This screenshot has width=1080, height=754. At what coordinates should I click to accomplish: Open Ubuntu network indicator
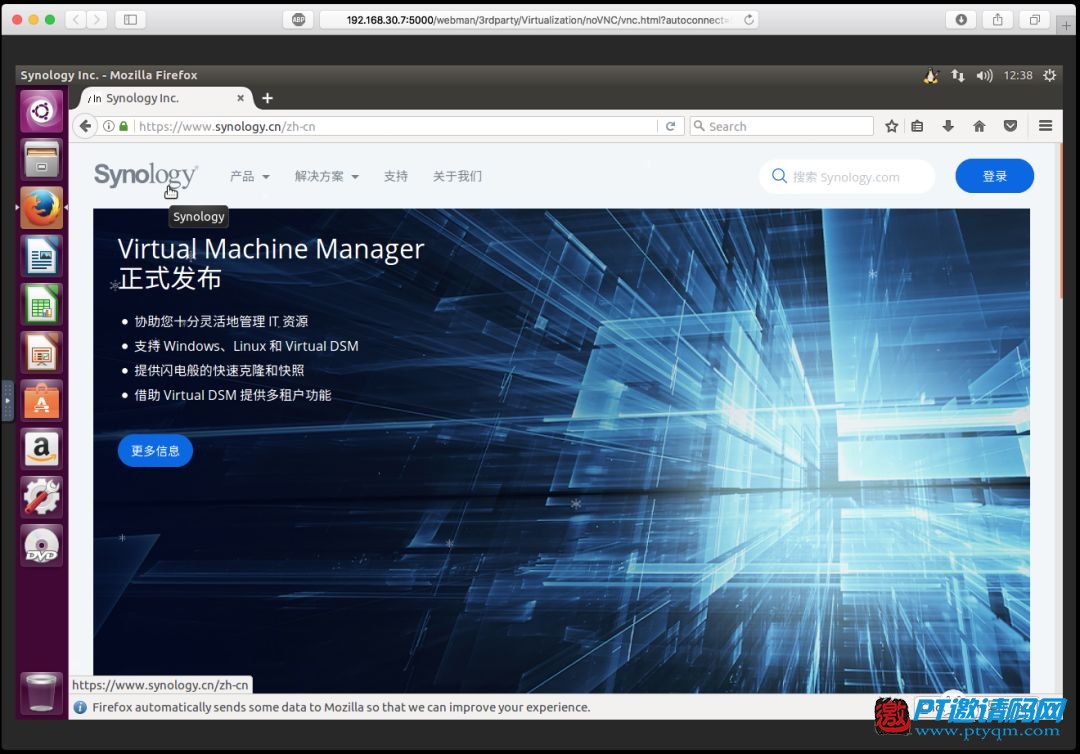(x=957, y=75)
